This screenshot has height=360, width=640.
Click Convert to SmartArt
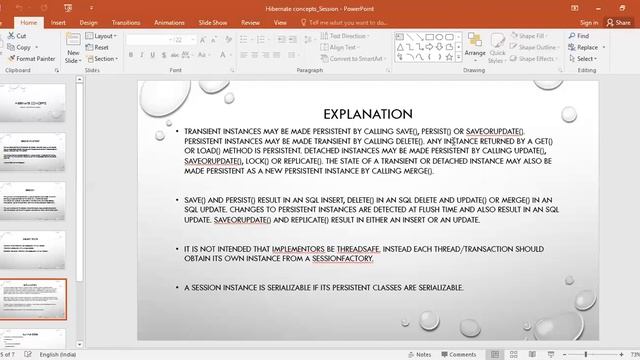[x=353, y=59]
